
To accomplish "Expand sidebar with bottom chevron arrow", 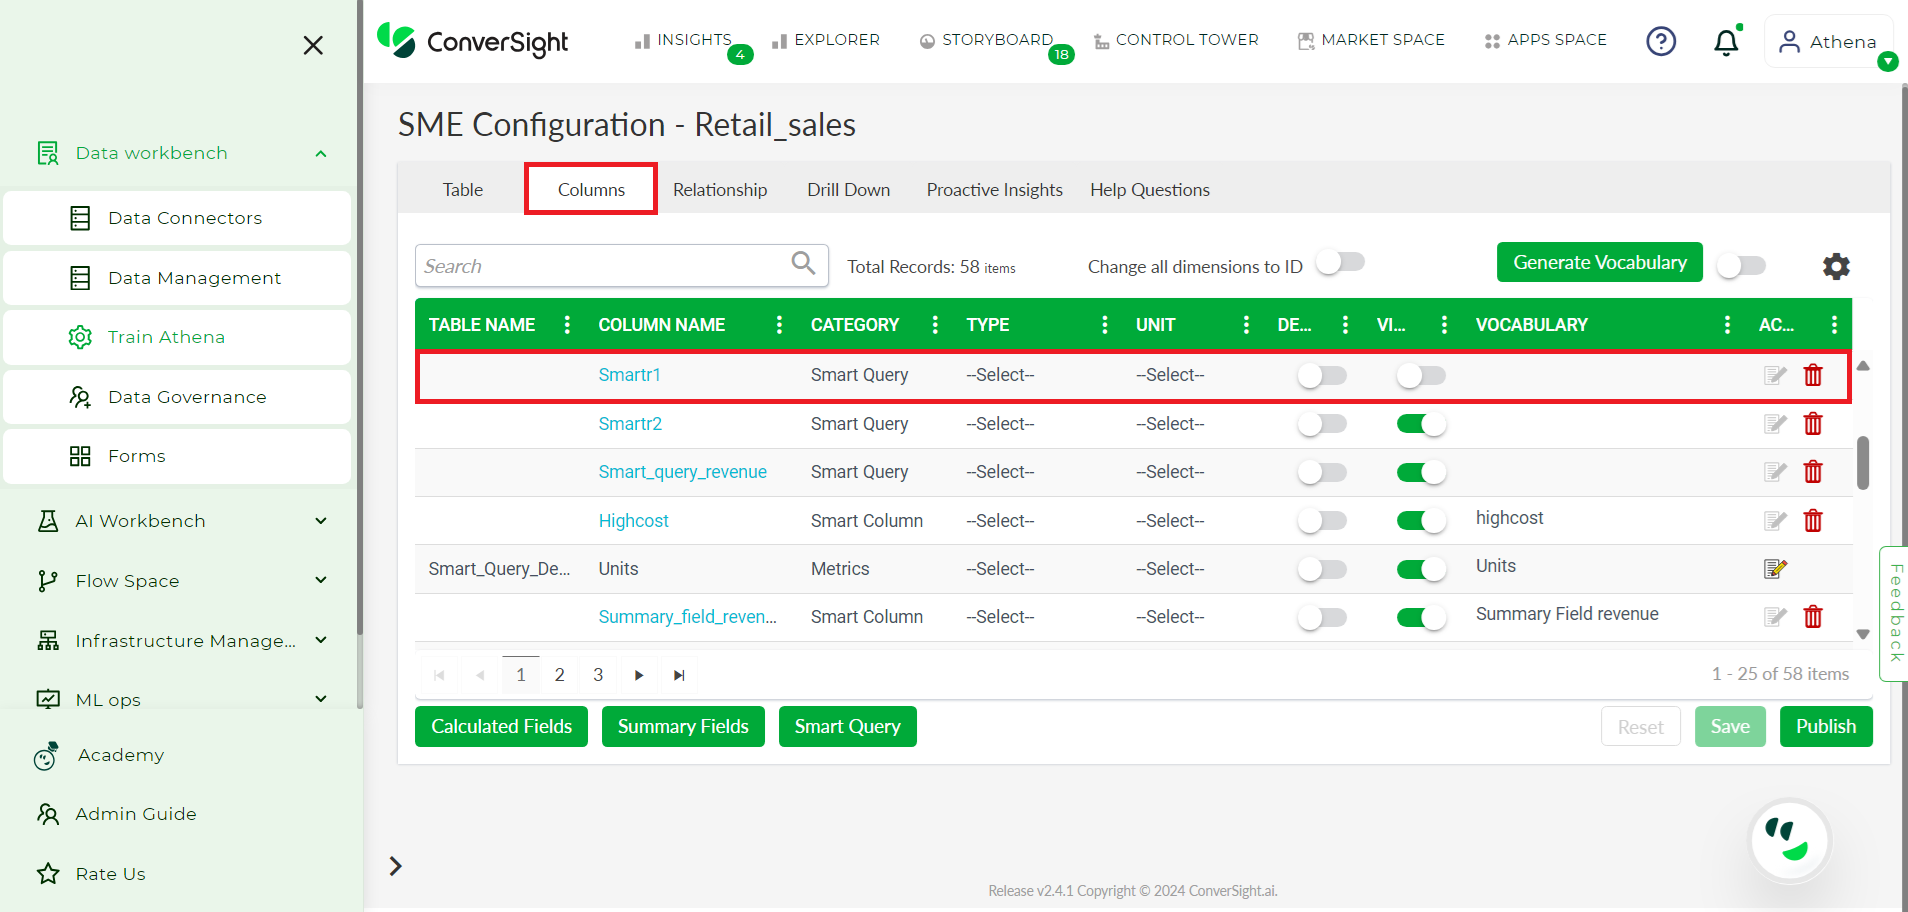I will click(x=395, y=866).
